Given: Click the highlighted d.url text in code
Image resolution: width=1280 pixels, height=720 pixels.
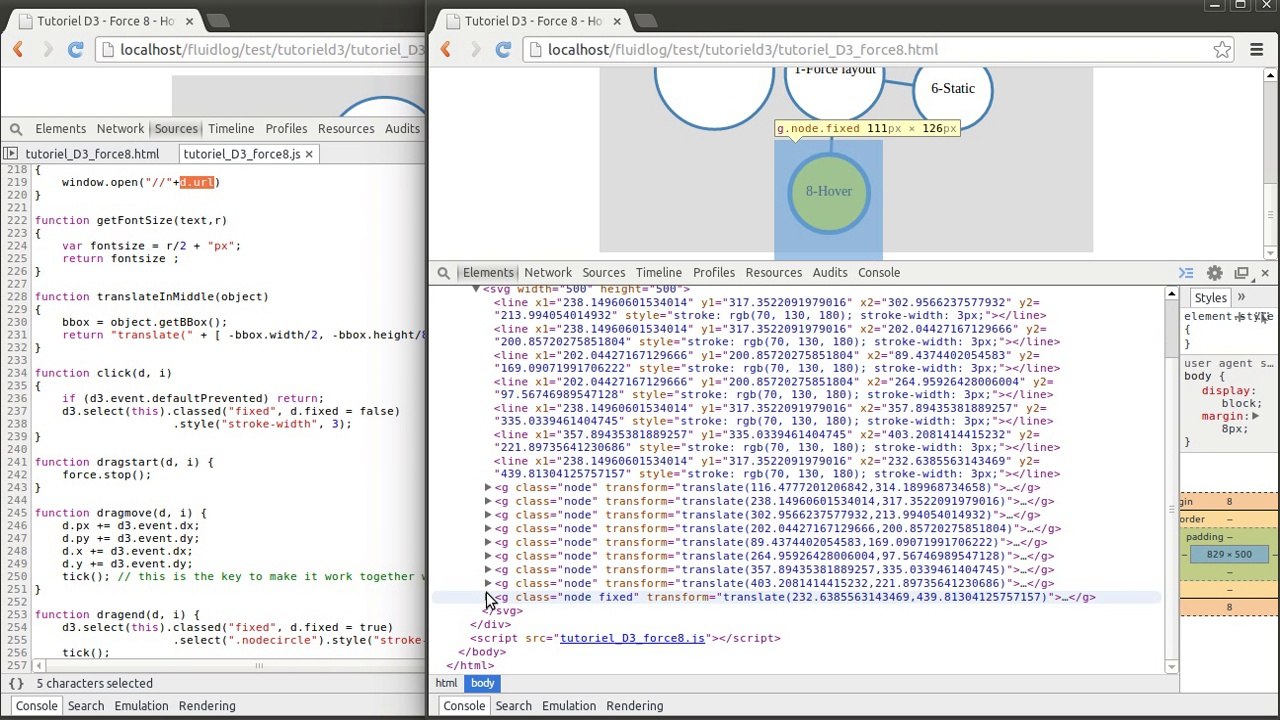Looking at the screenshot, I should pos(197,183).
